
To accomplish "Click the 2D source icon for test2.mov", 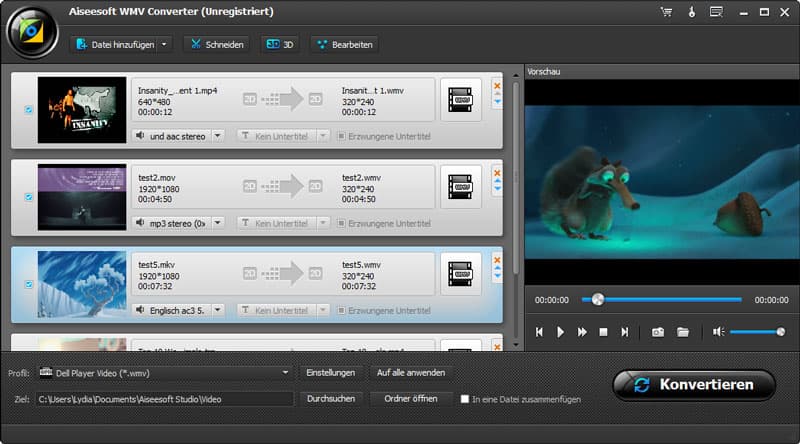I will click(x=249, y=186).
